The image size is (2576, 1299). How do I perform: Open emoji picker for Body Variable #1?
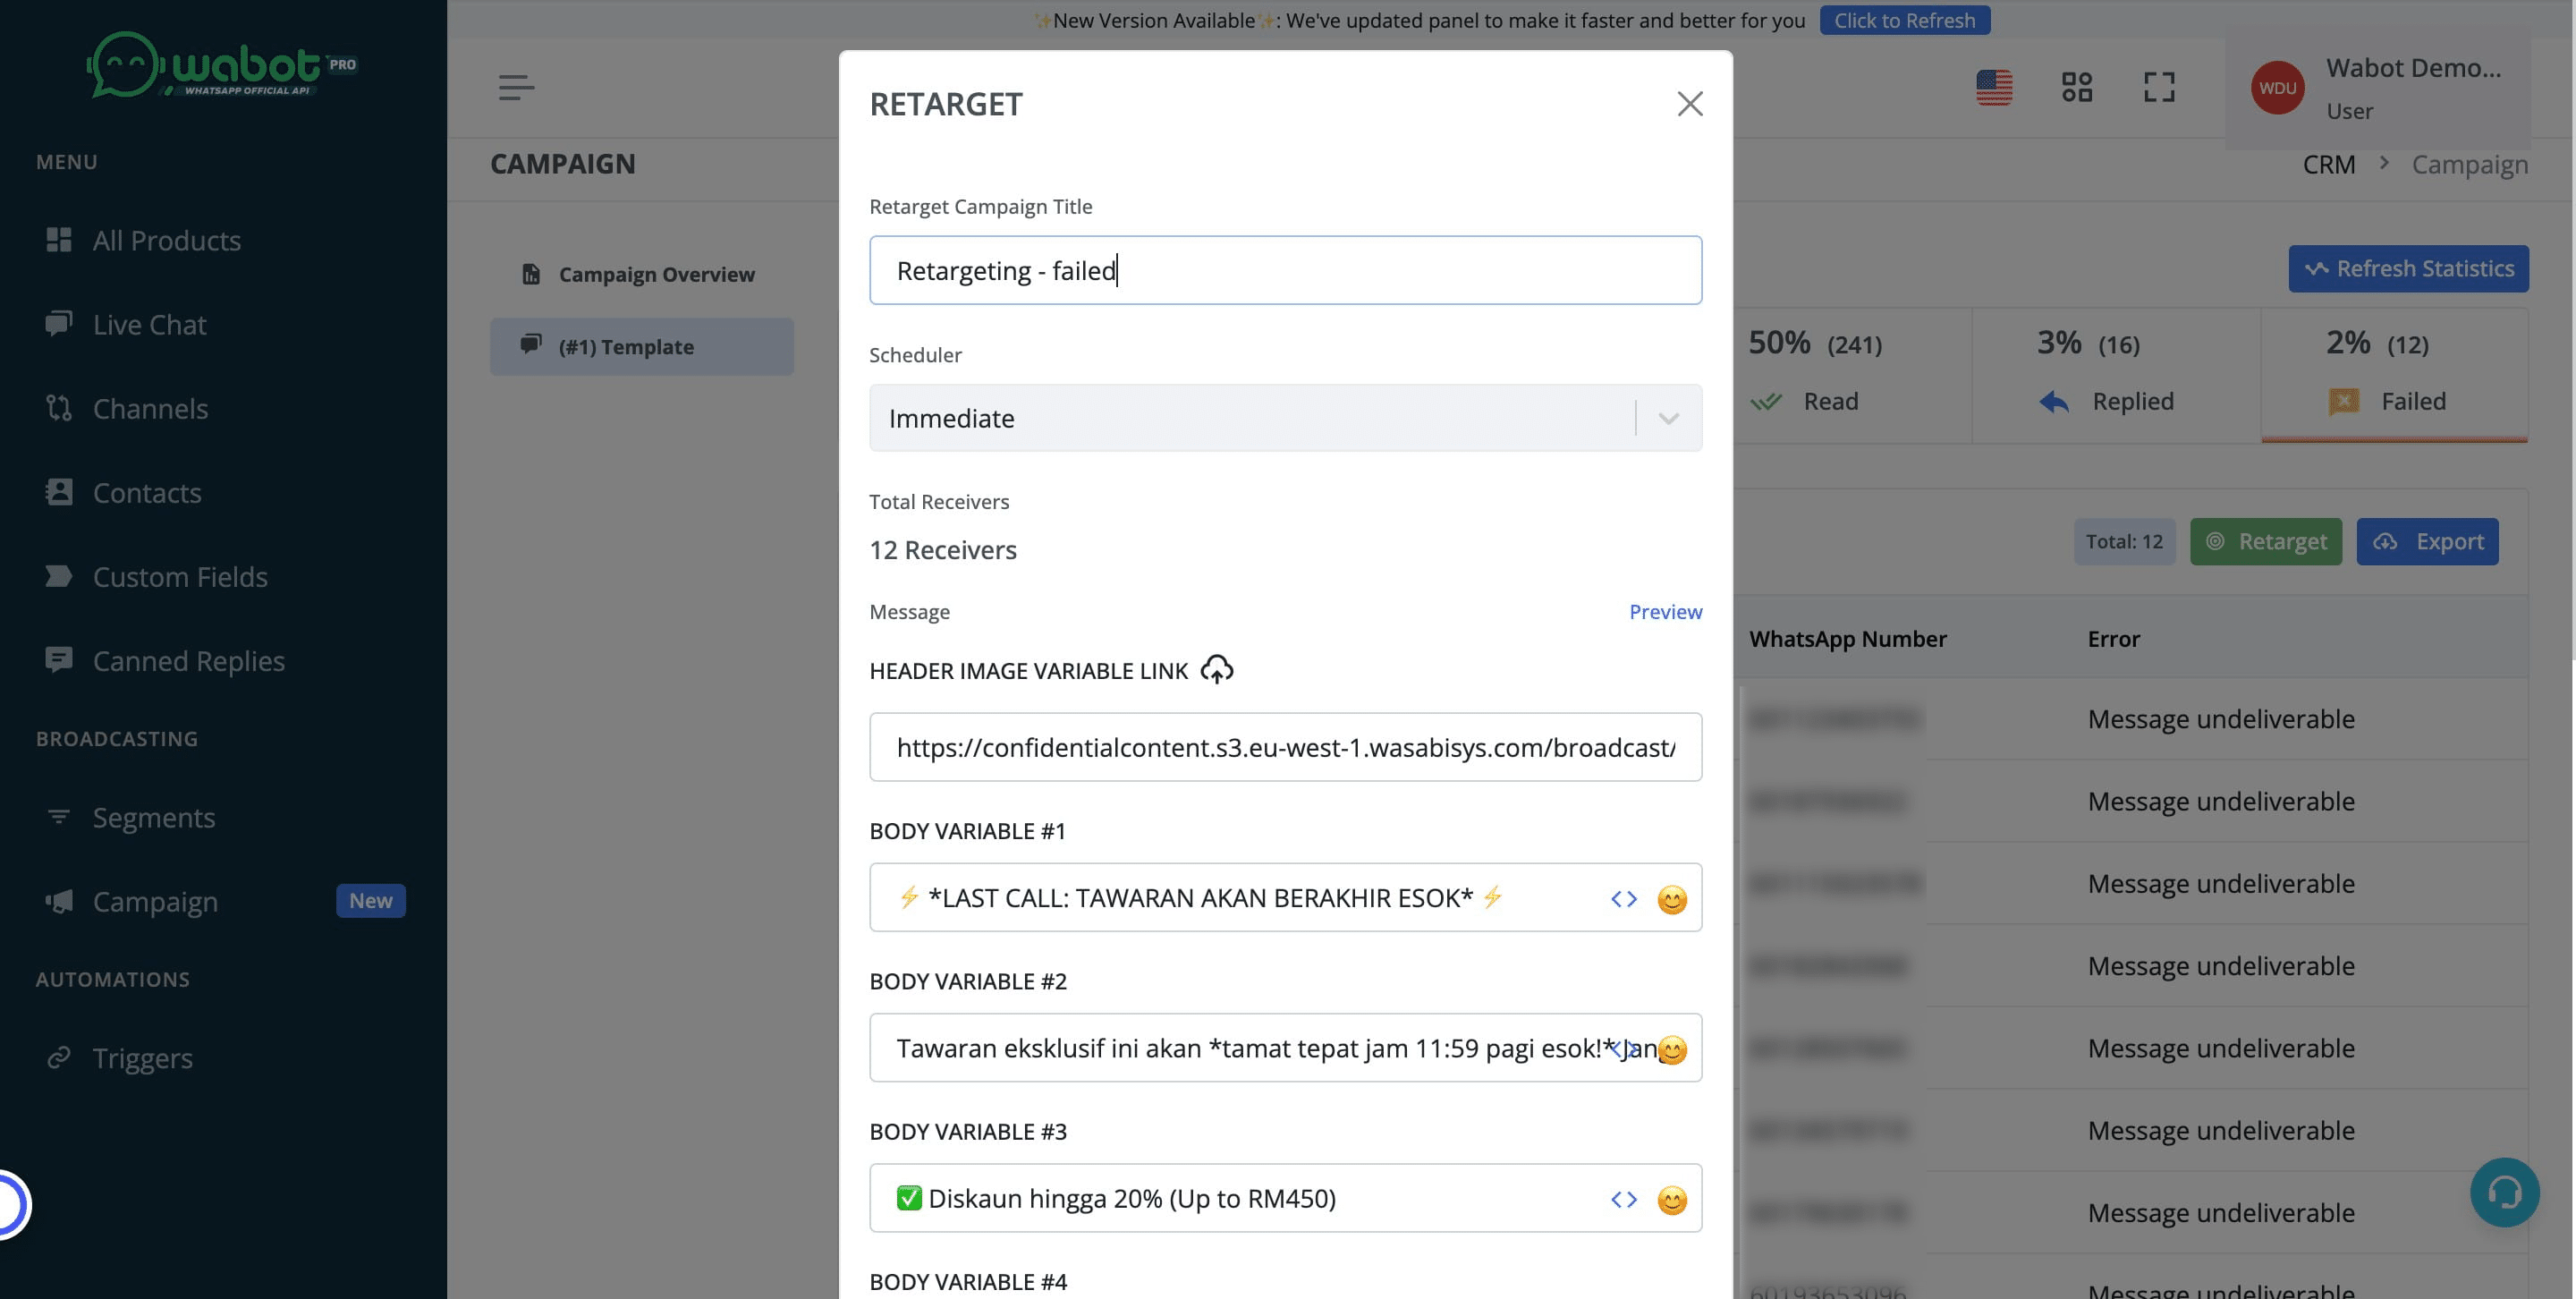1671,899
